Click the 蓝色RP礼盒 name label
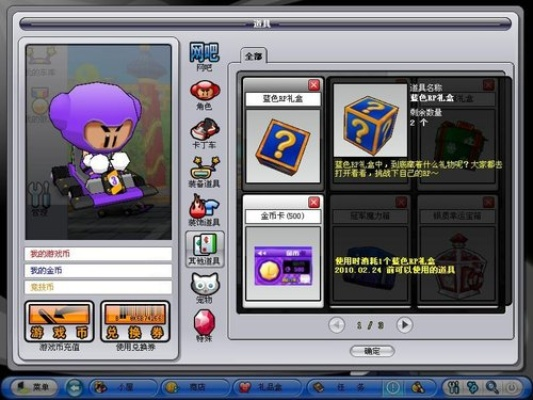Viewport: 533px width, 400px height. click(283, 99)
